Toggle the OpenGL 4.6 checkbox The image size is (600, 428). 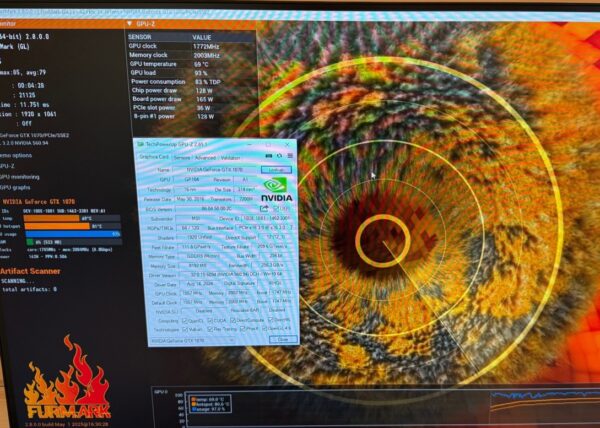265,328
